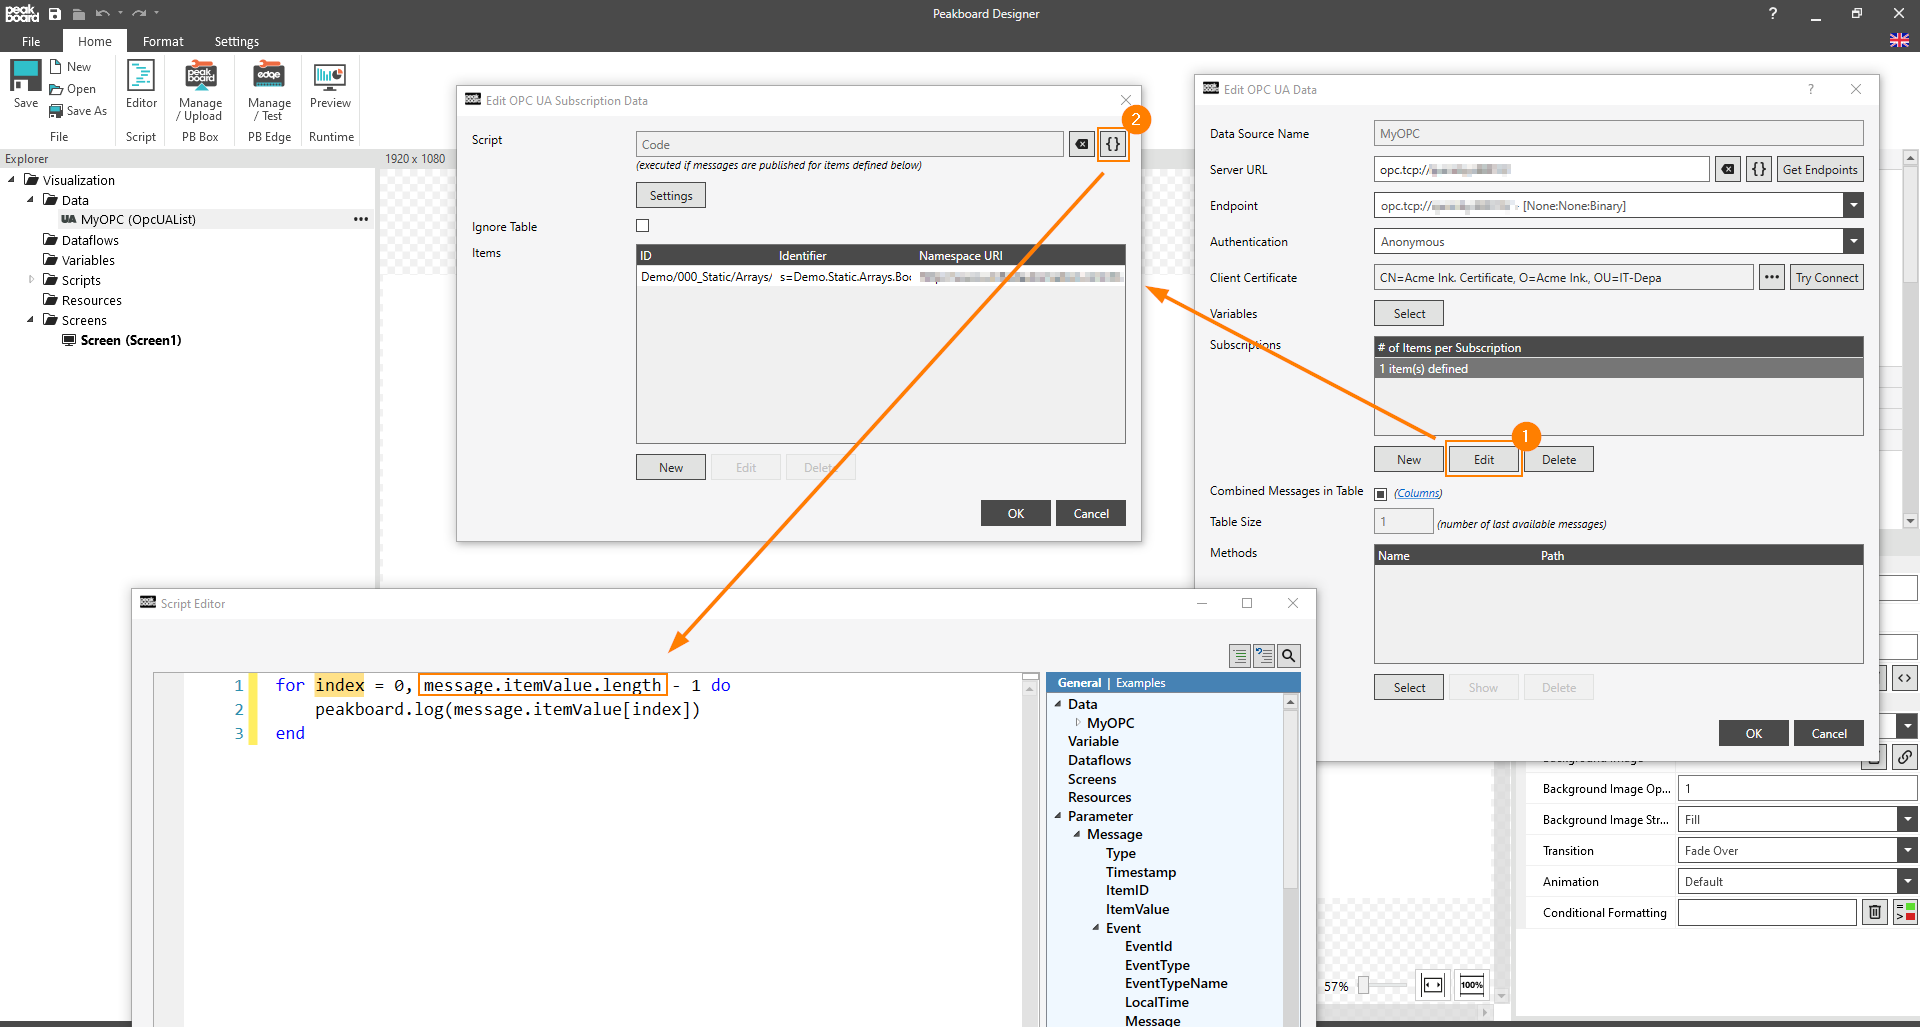Screen dimensions: 1920x1027
Task: Click New project in the File group
Action: (x=70, y=67)
